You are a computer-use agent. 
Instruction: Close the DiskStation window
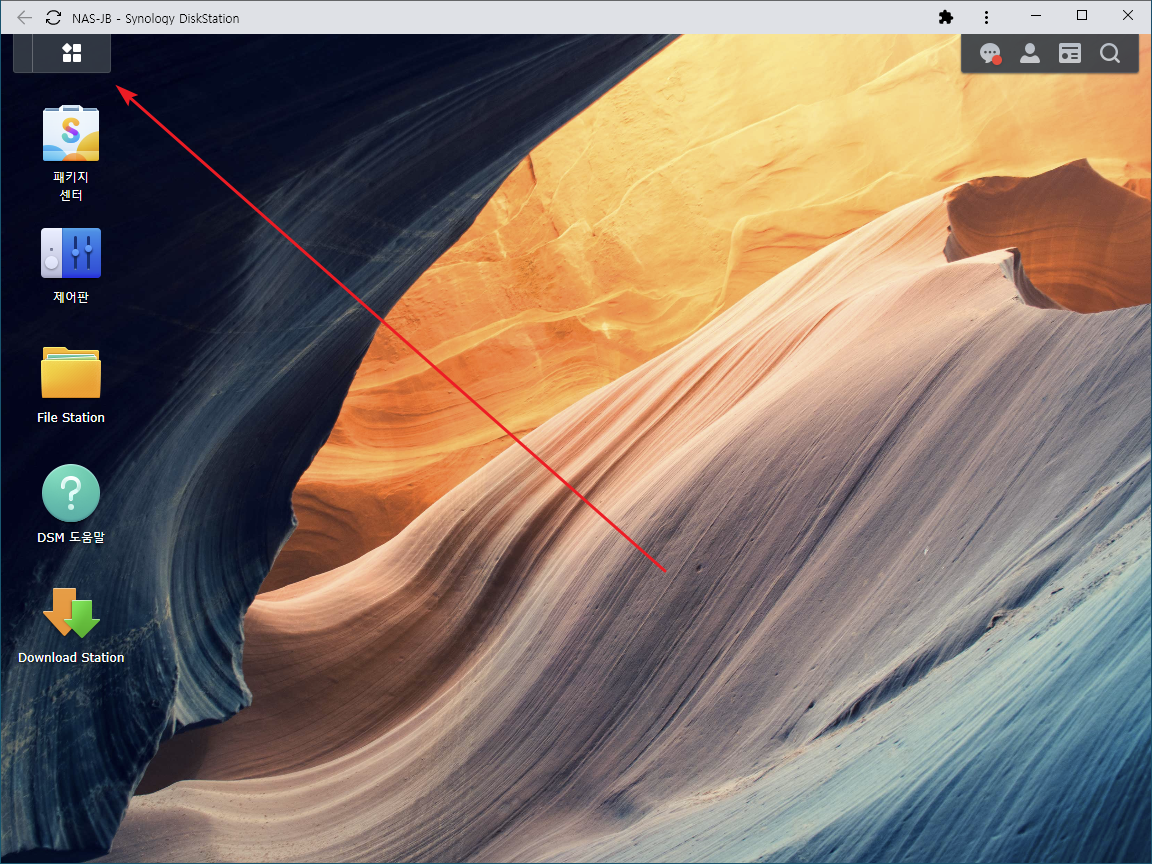pos(1128,15)
